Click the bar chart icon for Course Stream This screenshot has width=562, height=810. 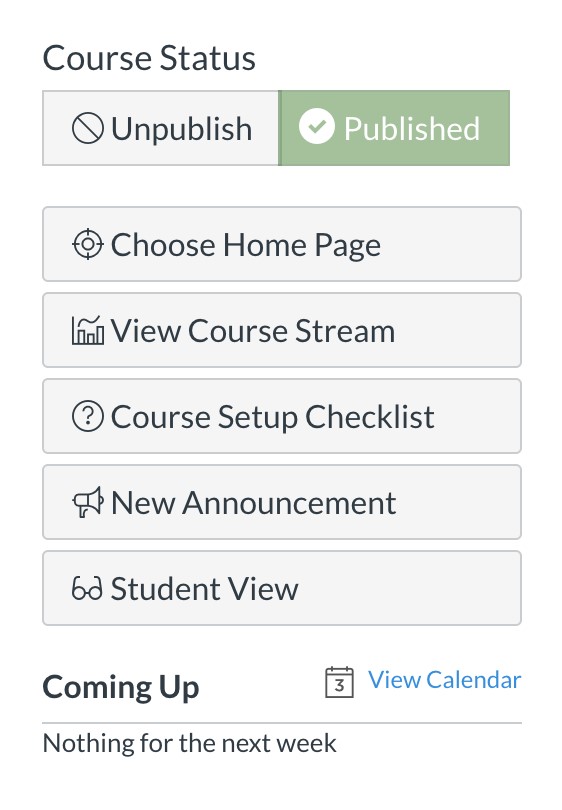pos(88,330)
